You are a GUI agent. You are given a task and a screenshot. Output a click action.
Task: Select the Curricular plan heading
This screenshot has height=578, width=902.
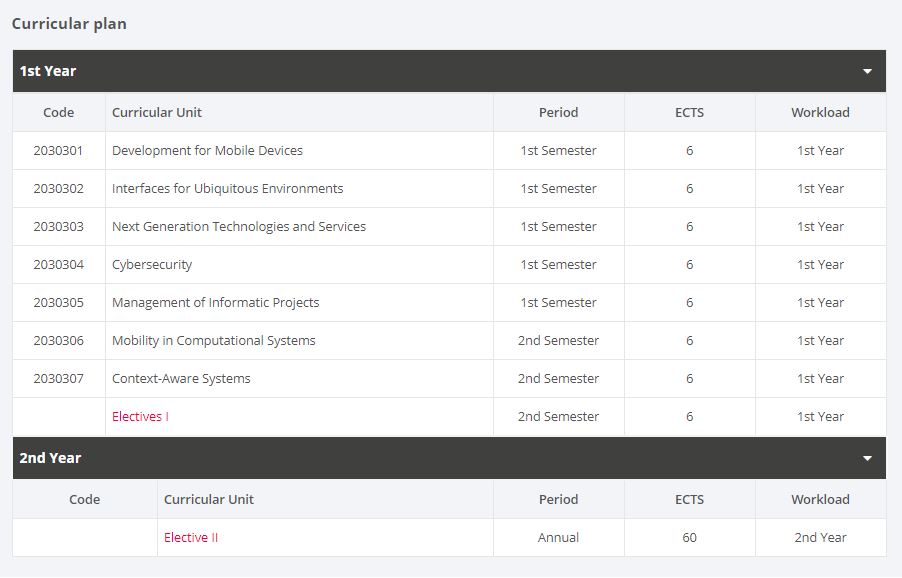pyautogui.click(x=69, y=24)
